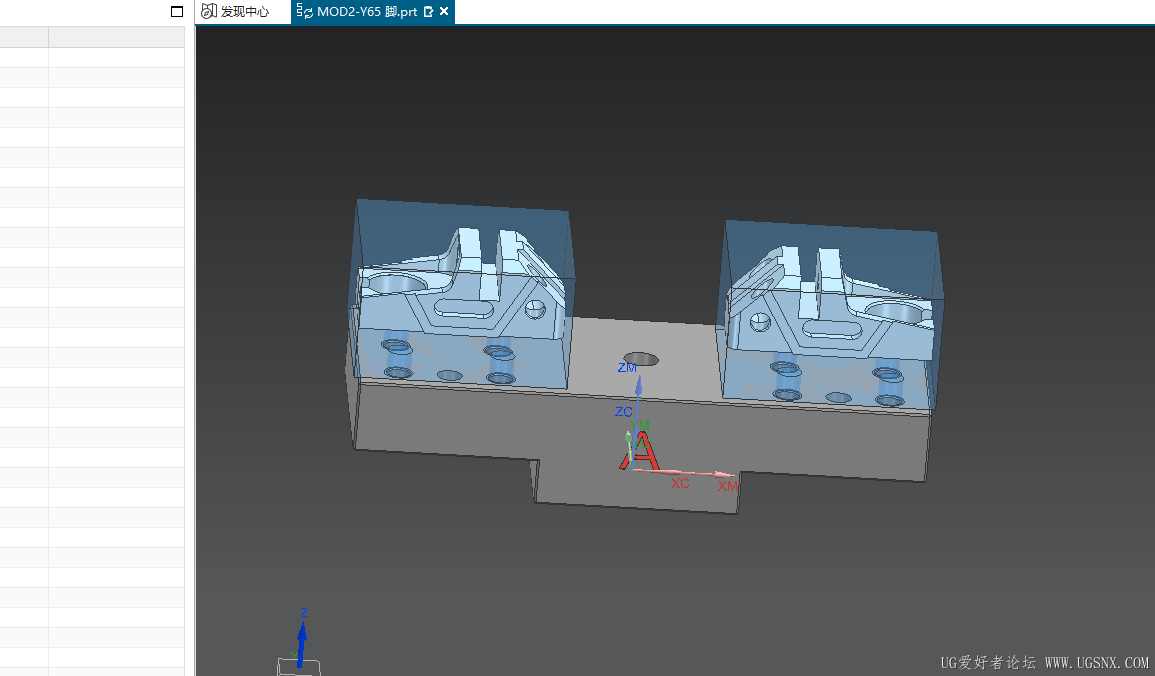Click the left translucent blue blank block
Viewport: 1155px width, 676px height.
460,295
